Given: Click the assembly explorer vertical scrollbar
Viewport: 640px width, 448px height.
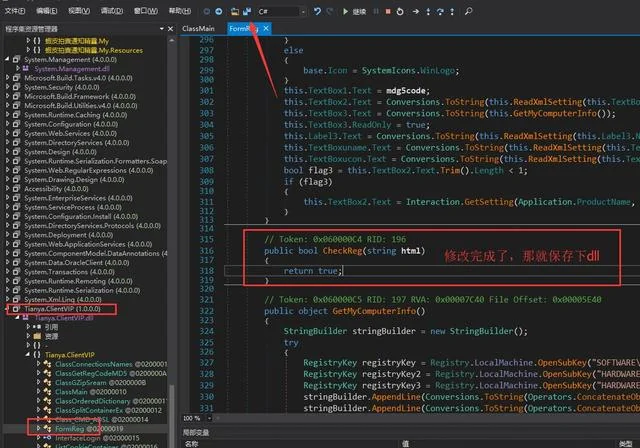Looking at the screenshot, I should [x=171, y=228].
